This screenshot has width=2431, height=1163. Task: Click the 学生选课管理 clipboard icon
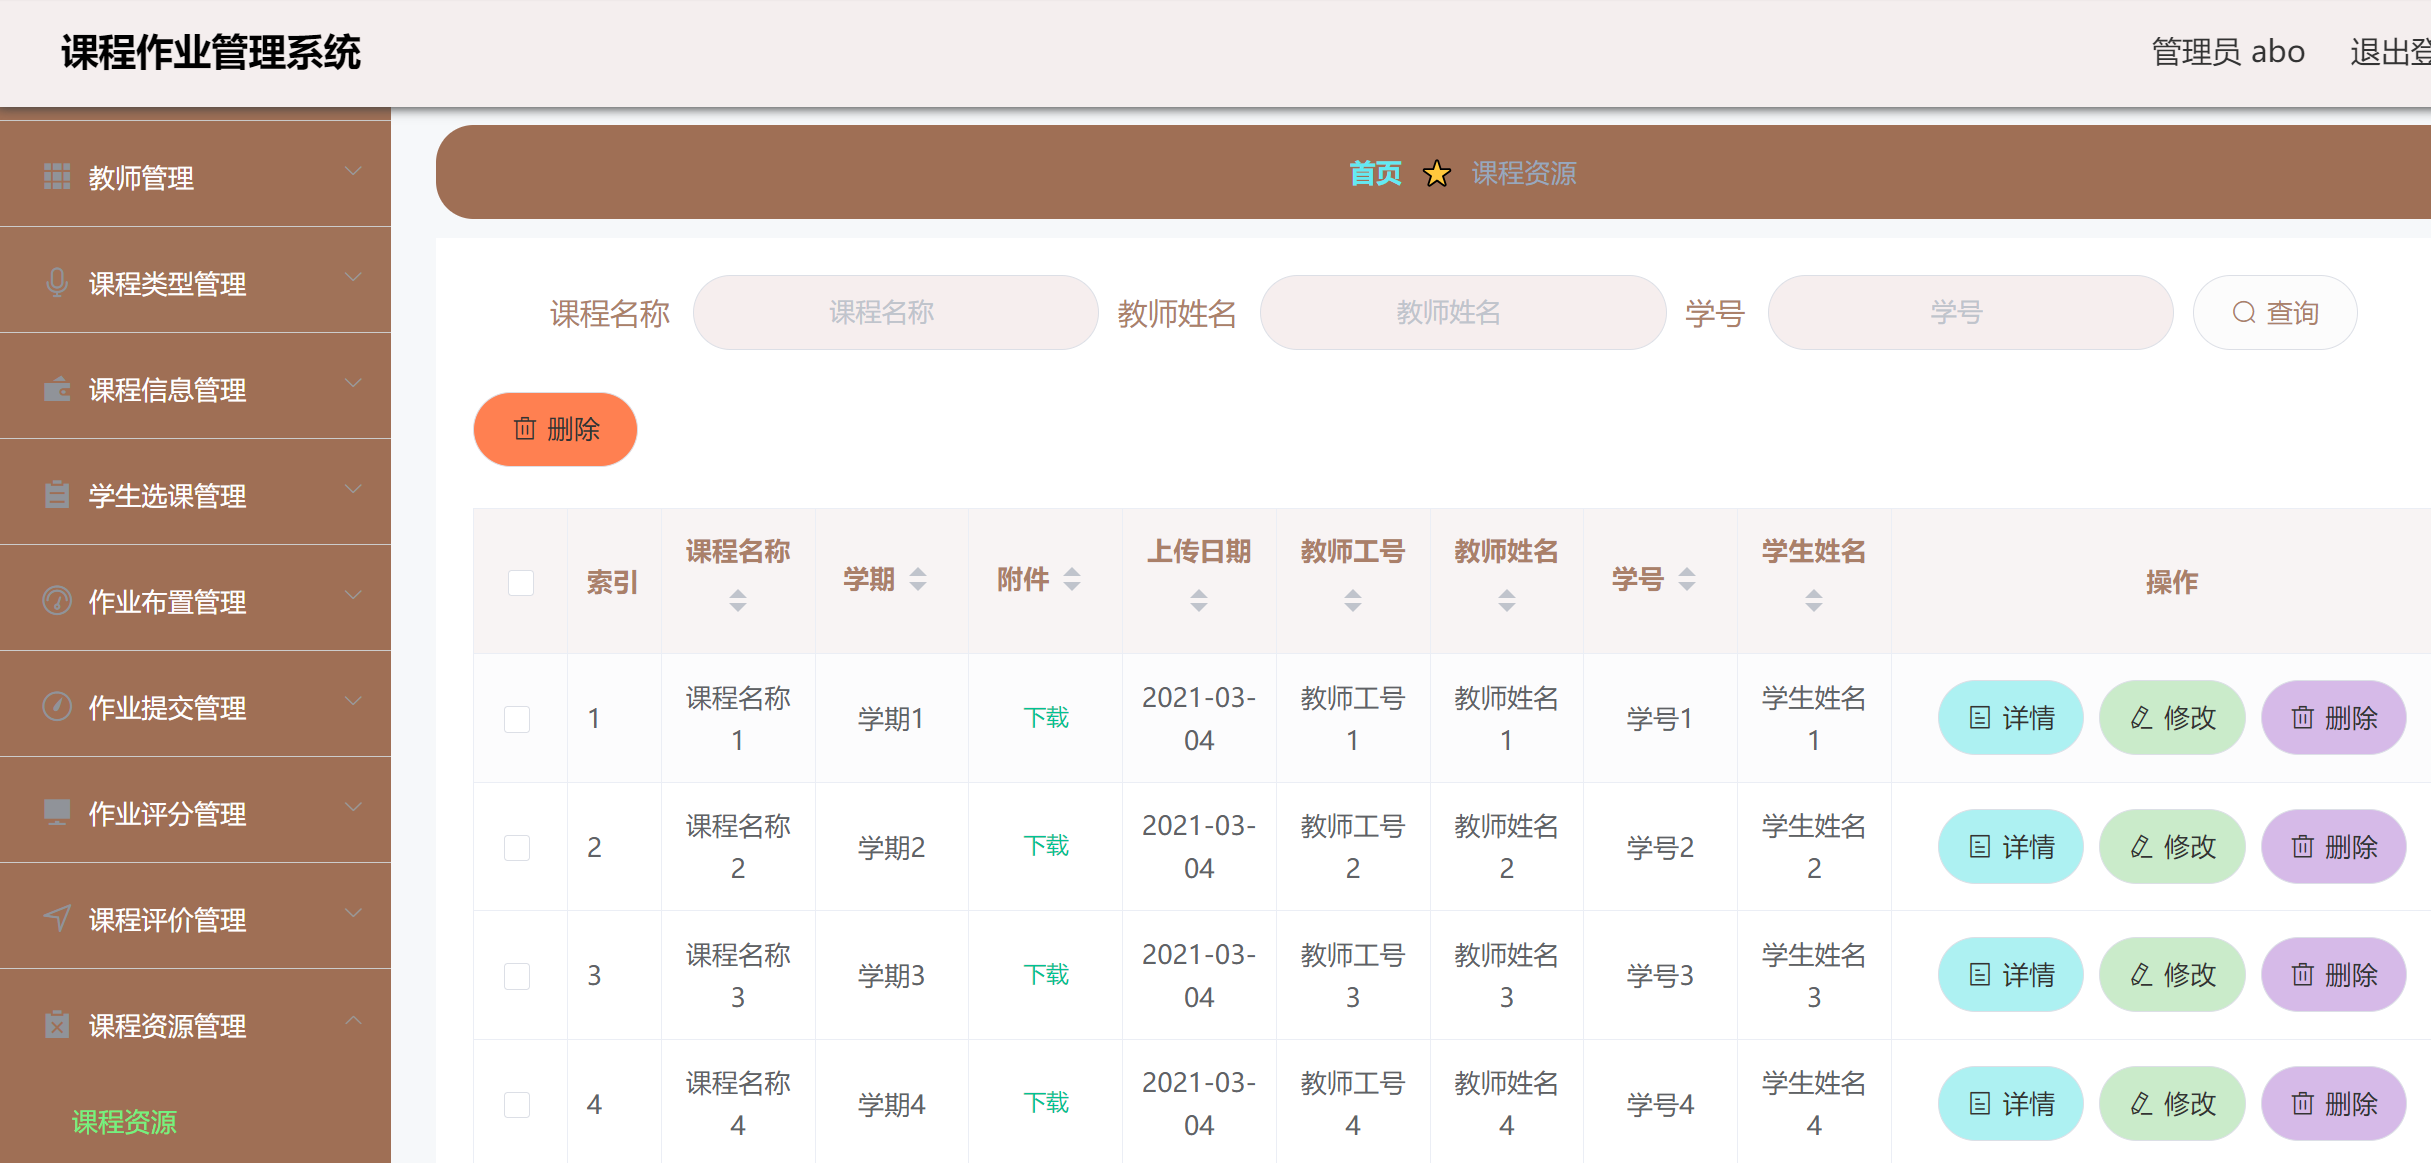coord(57,492)
